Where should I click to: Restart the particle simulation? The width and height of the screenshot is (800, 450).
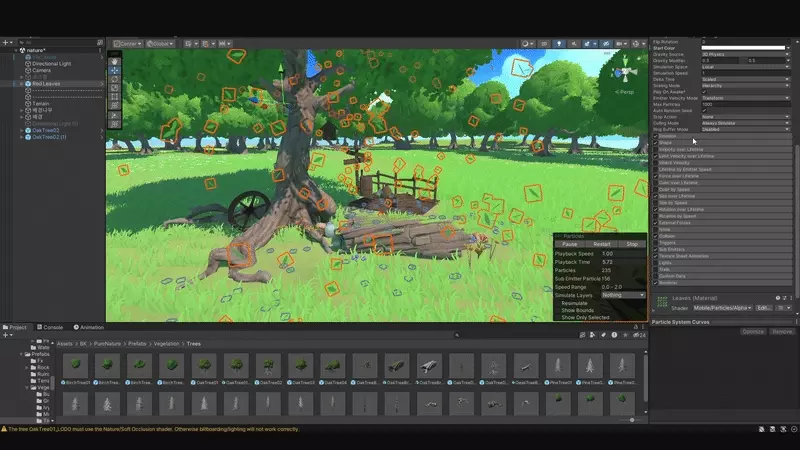point(602,244)
